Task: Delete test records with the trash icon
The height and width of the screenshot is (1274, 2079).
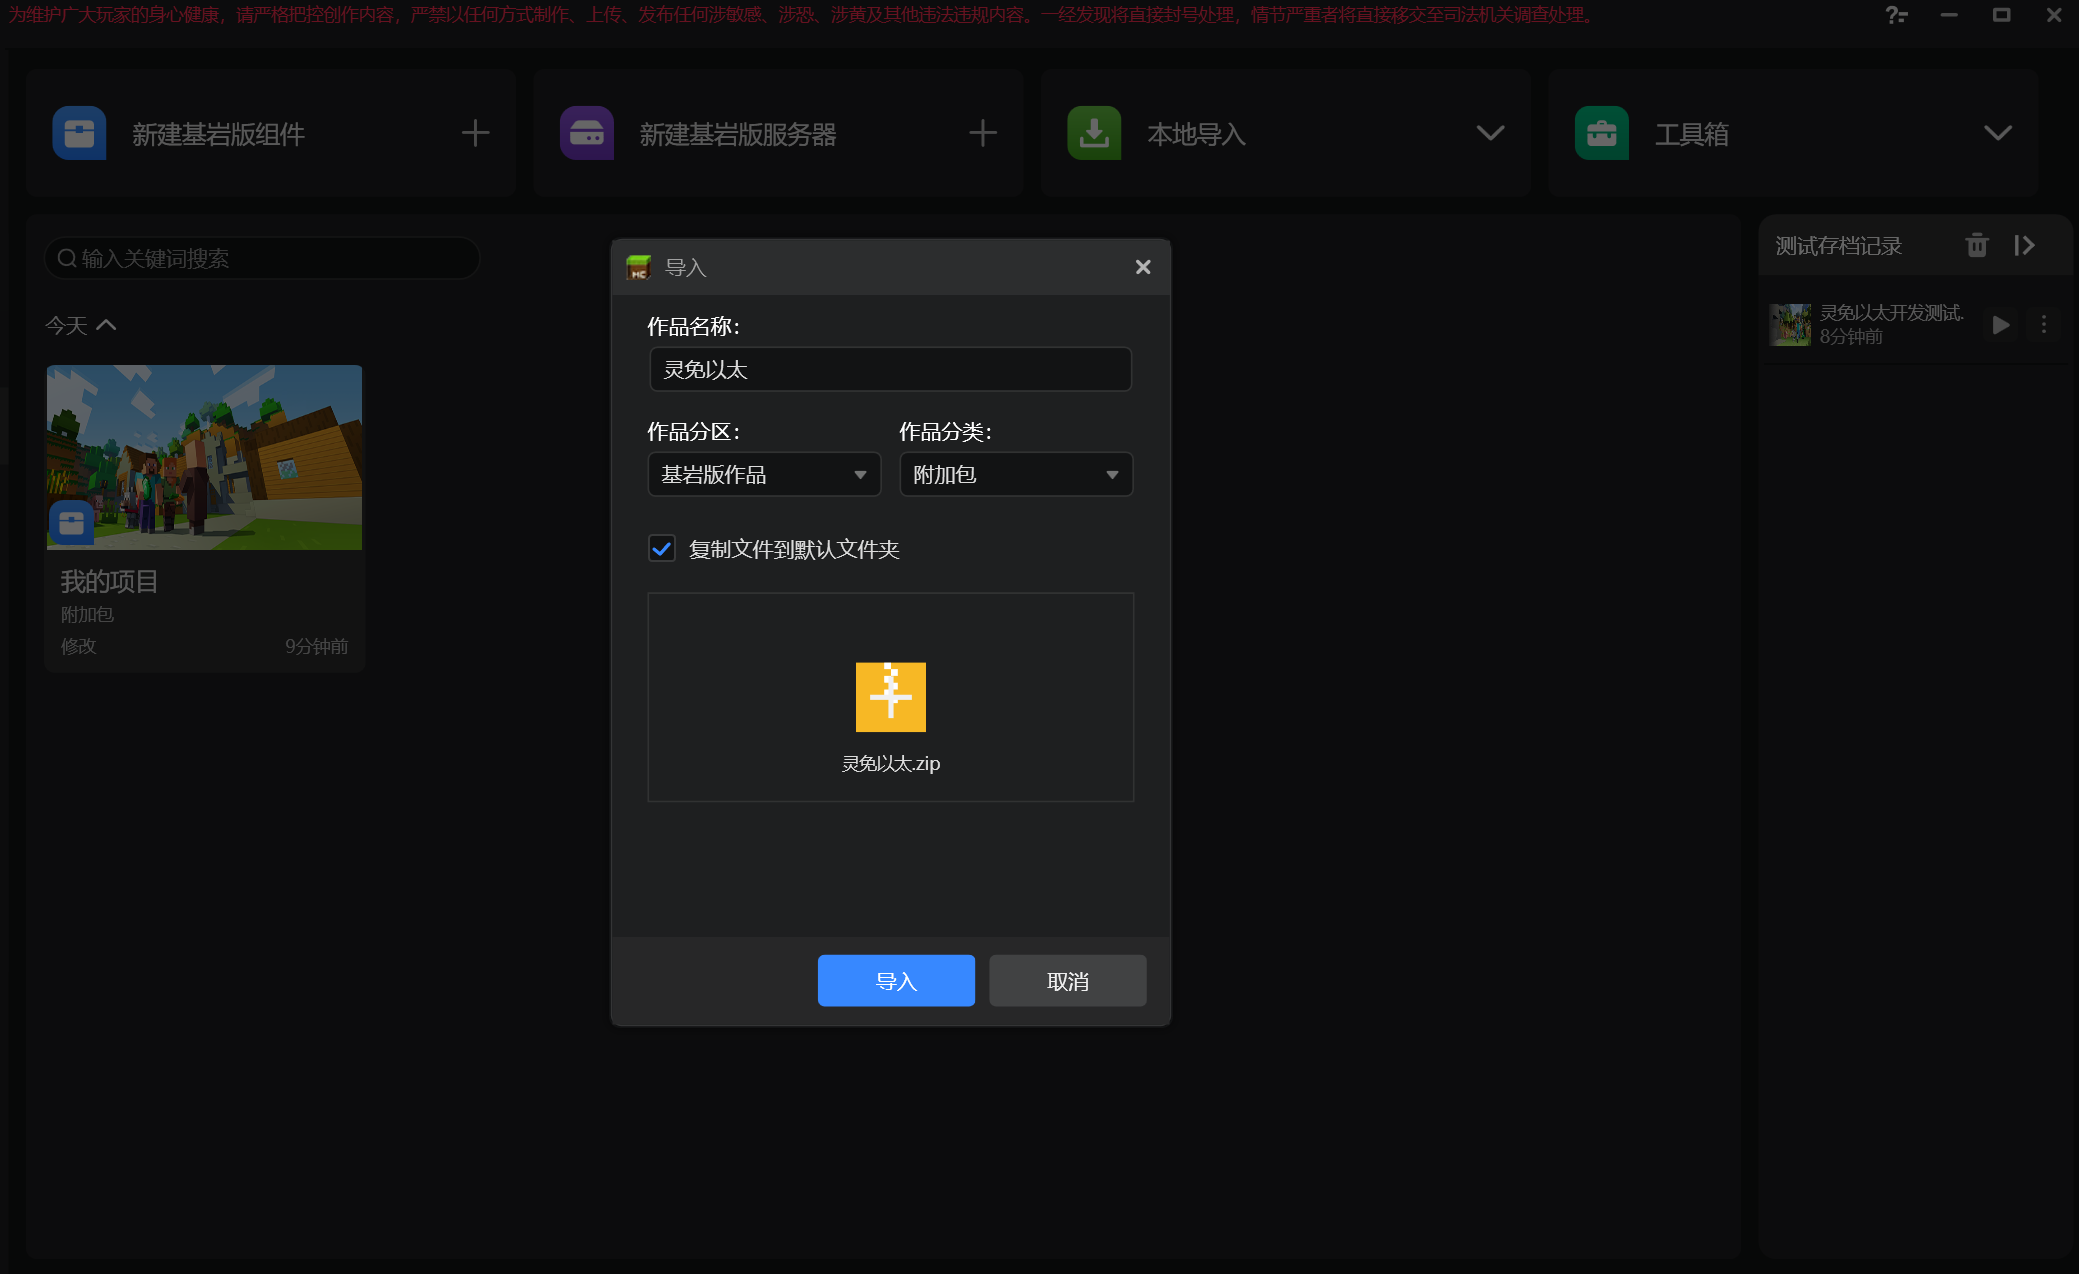Action: 1976,246
